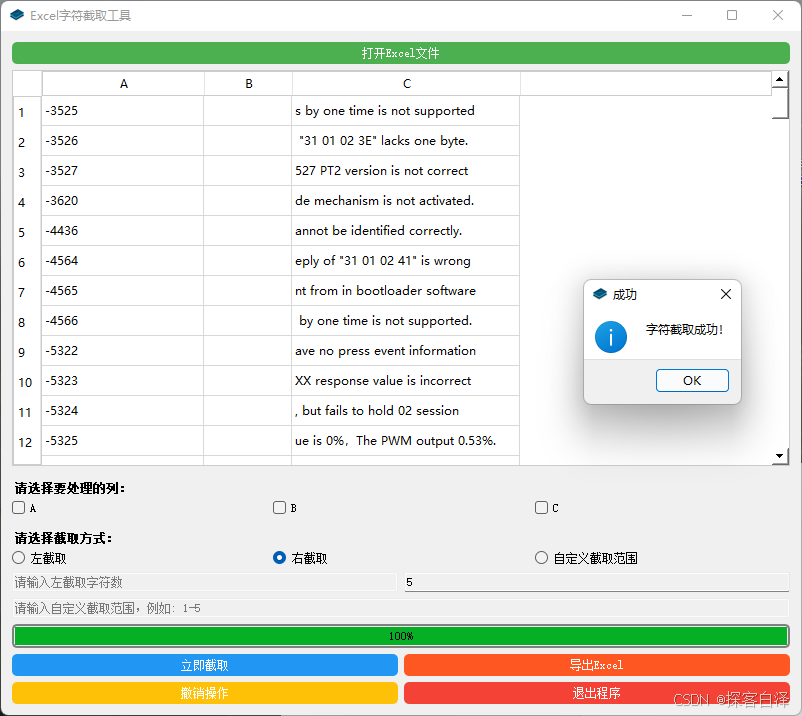
Task: Click cell 'eply of "31 01 02 41" is wrong'
Action: 406,261
